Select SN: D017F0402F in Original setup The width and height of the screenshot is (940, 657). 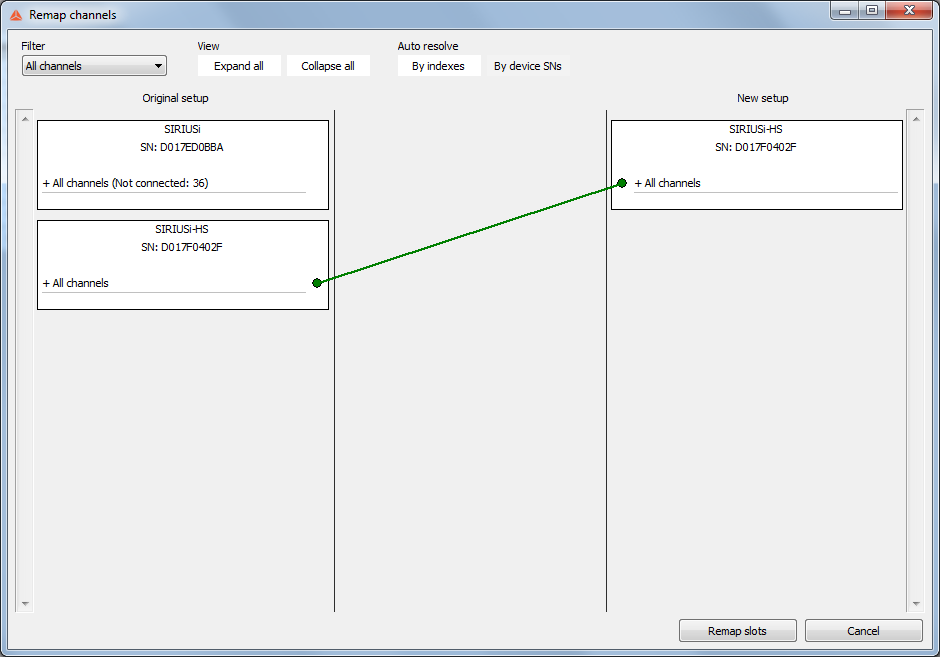click(x=182, y=247)
